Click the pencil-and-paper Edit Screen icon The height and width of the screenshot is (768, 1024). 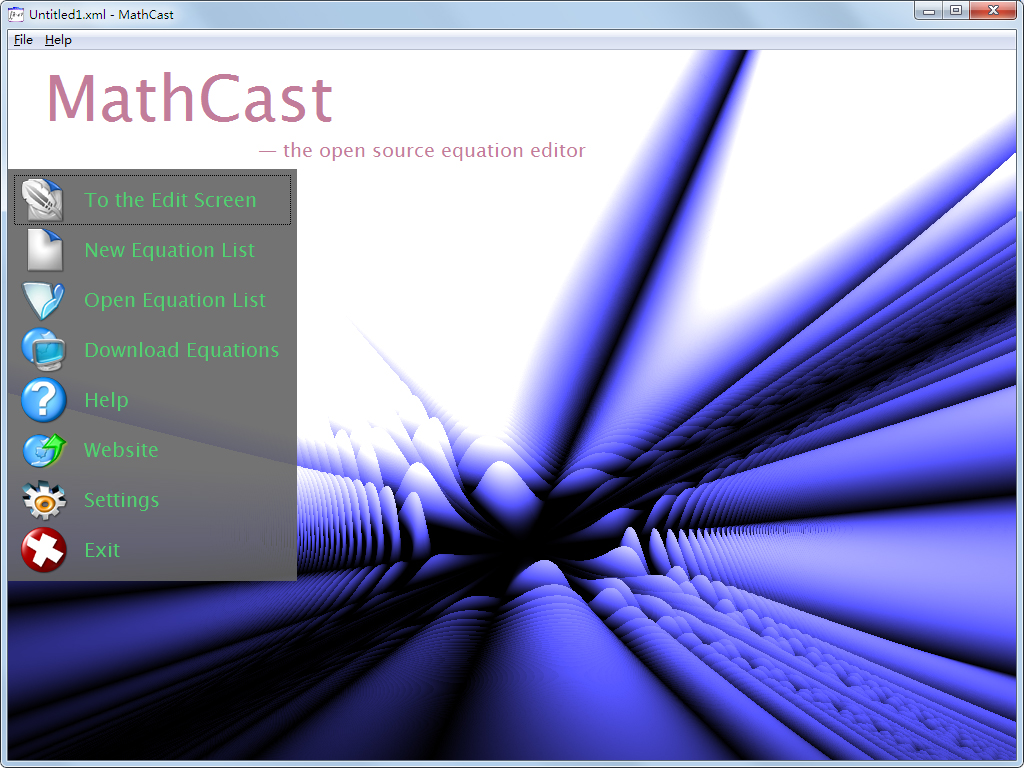click(43, 200)
